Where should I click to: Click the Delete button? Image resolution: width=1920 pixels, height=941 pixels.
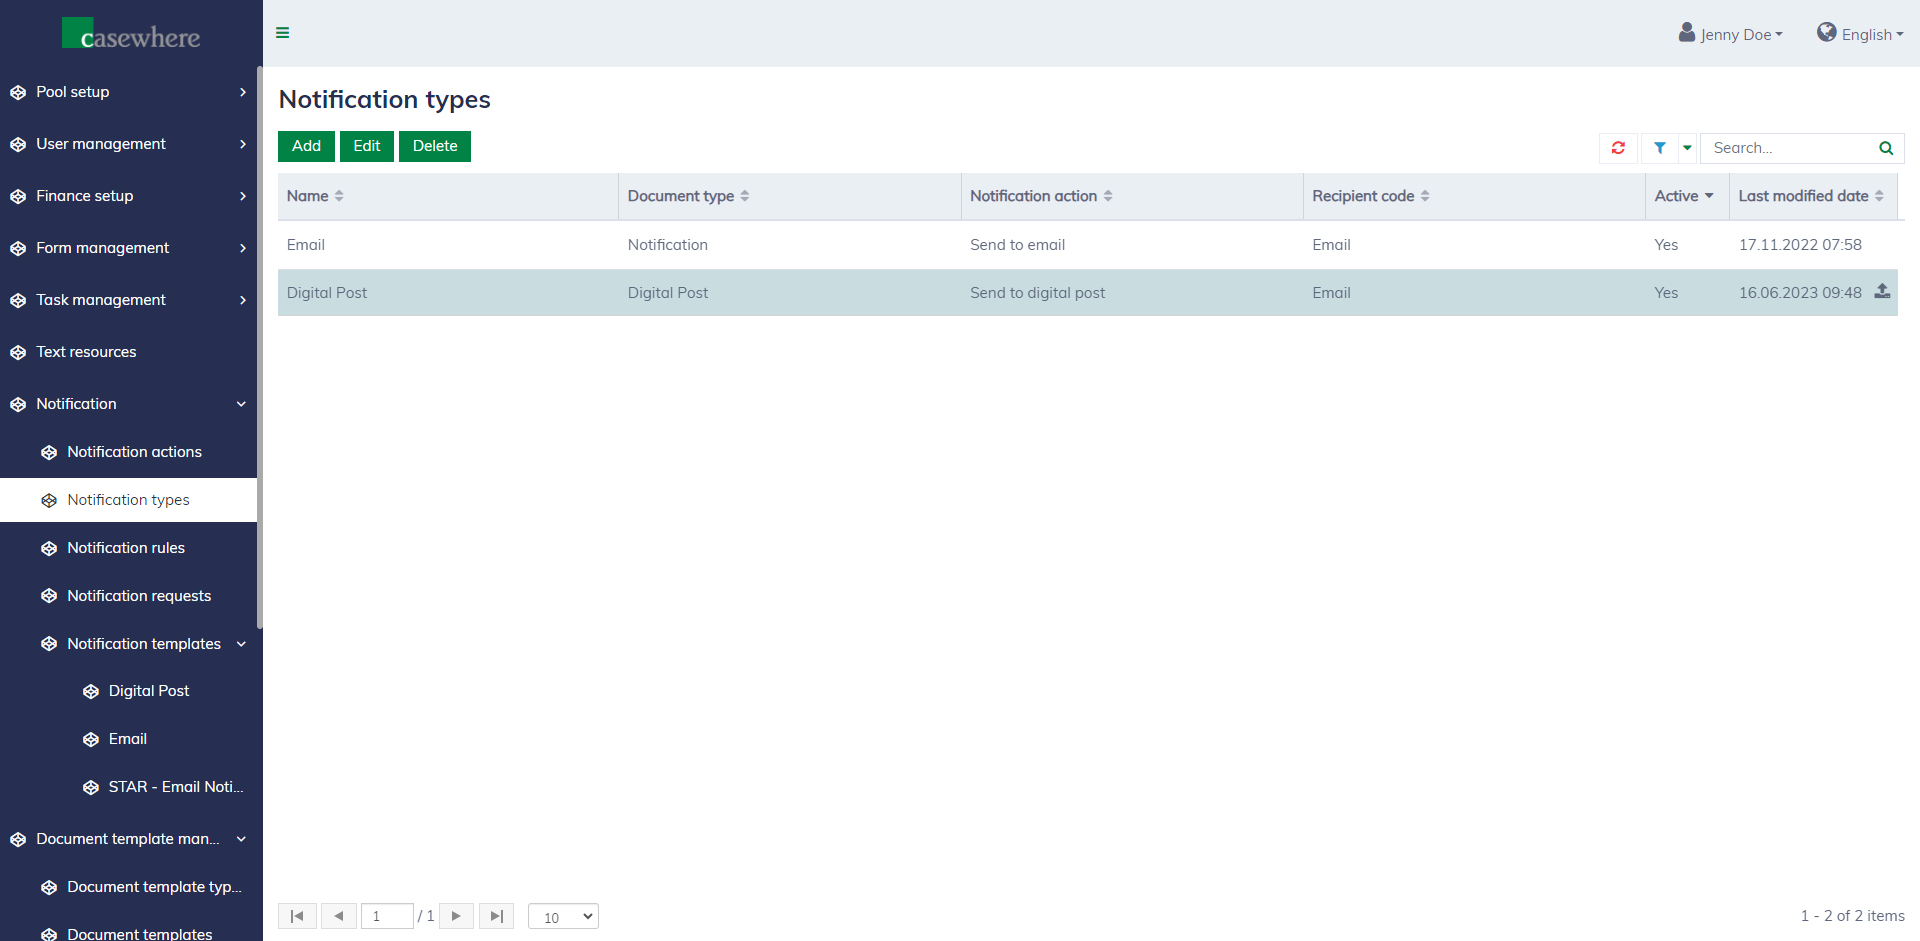(x=435, y=146)
